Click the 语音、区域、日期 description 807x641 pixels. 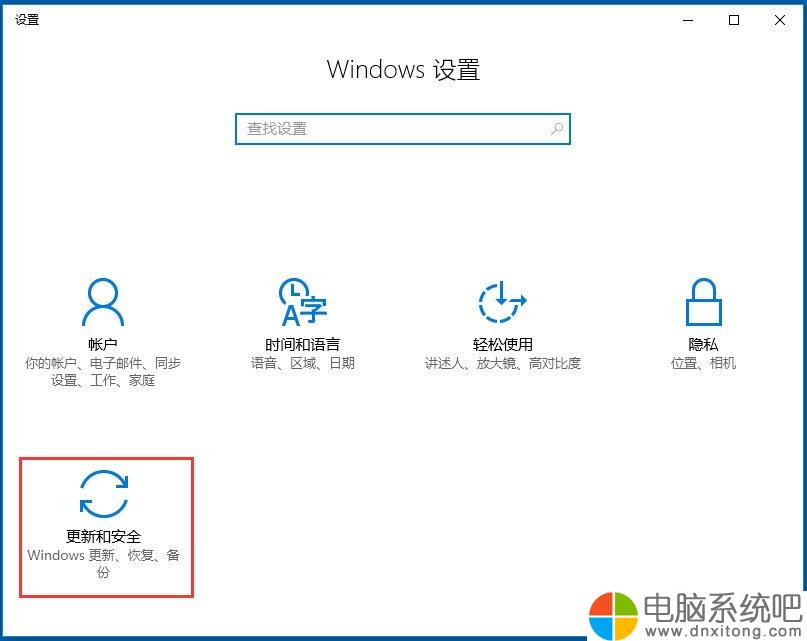click(x=303, y=363)
